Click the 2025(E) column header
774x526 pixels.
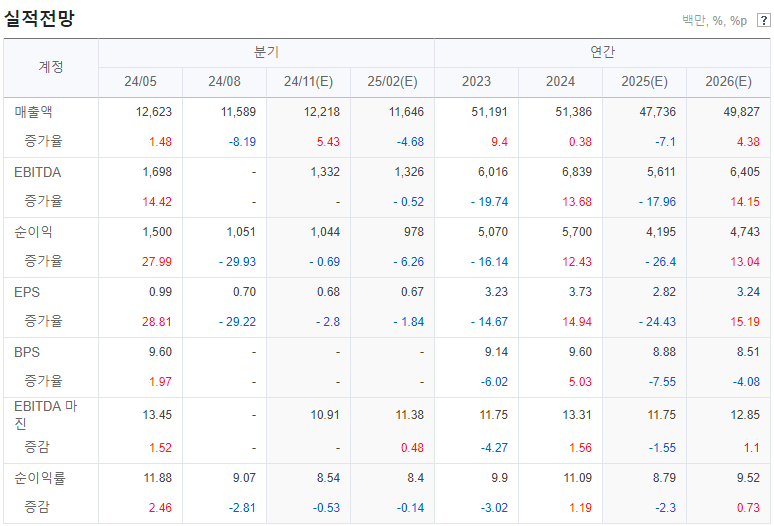(x=644, y=81)
